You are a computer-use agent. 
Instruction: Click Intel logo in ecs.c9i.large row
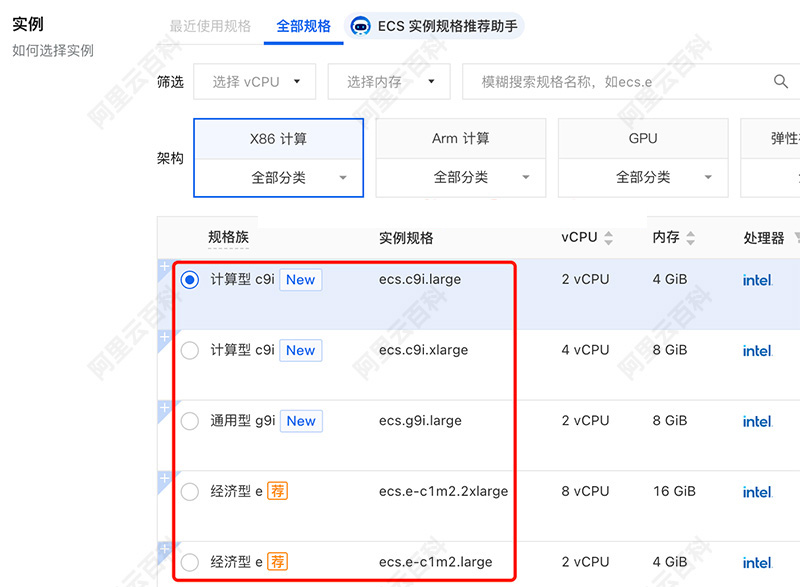click(757, 280)
